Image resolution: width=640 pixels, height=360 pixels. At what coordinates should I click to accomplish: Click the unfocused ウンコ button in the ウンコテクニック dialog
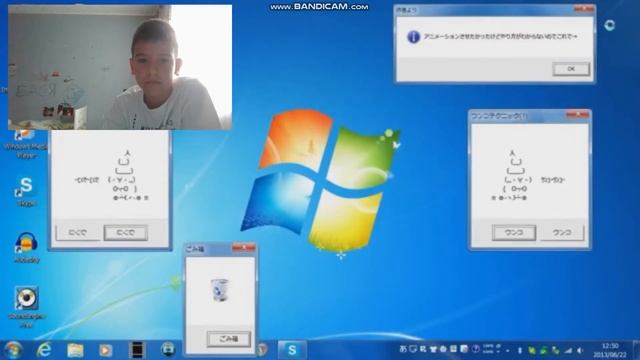click(x=562, y=232)
